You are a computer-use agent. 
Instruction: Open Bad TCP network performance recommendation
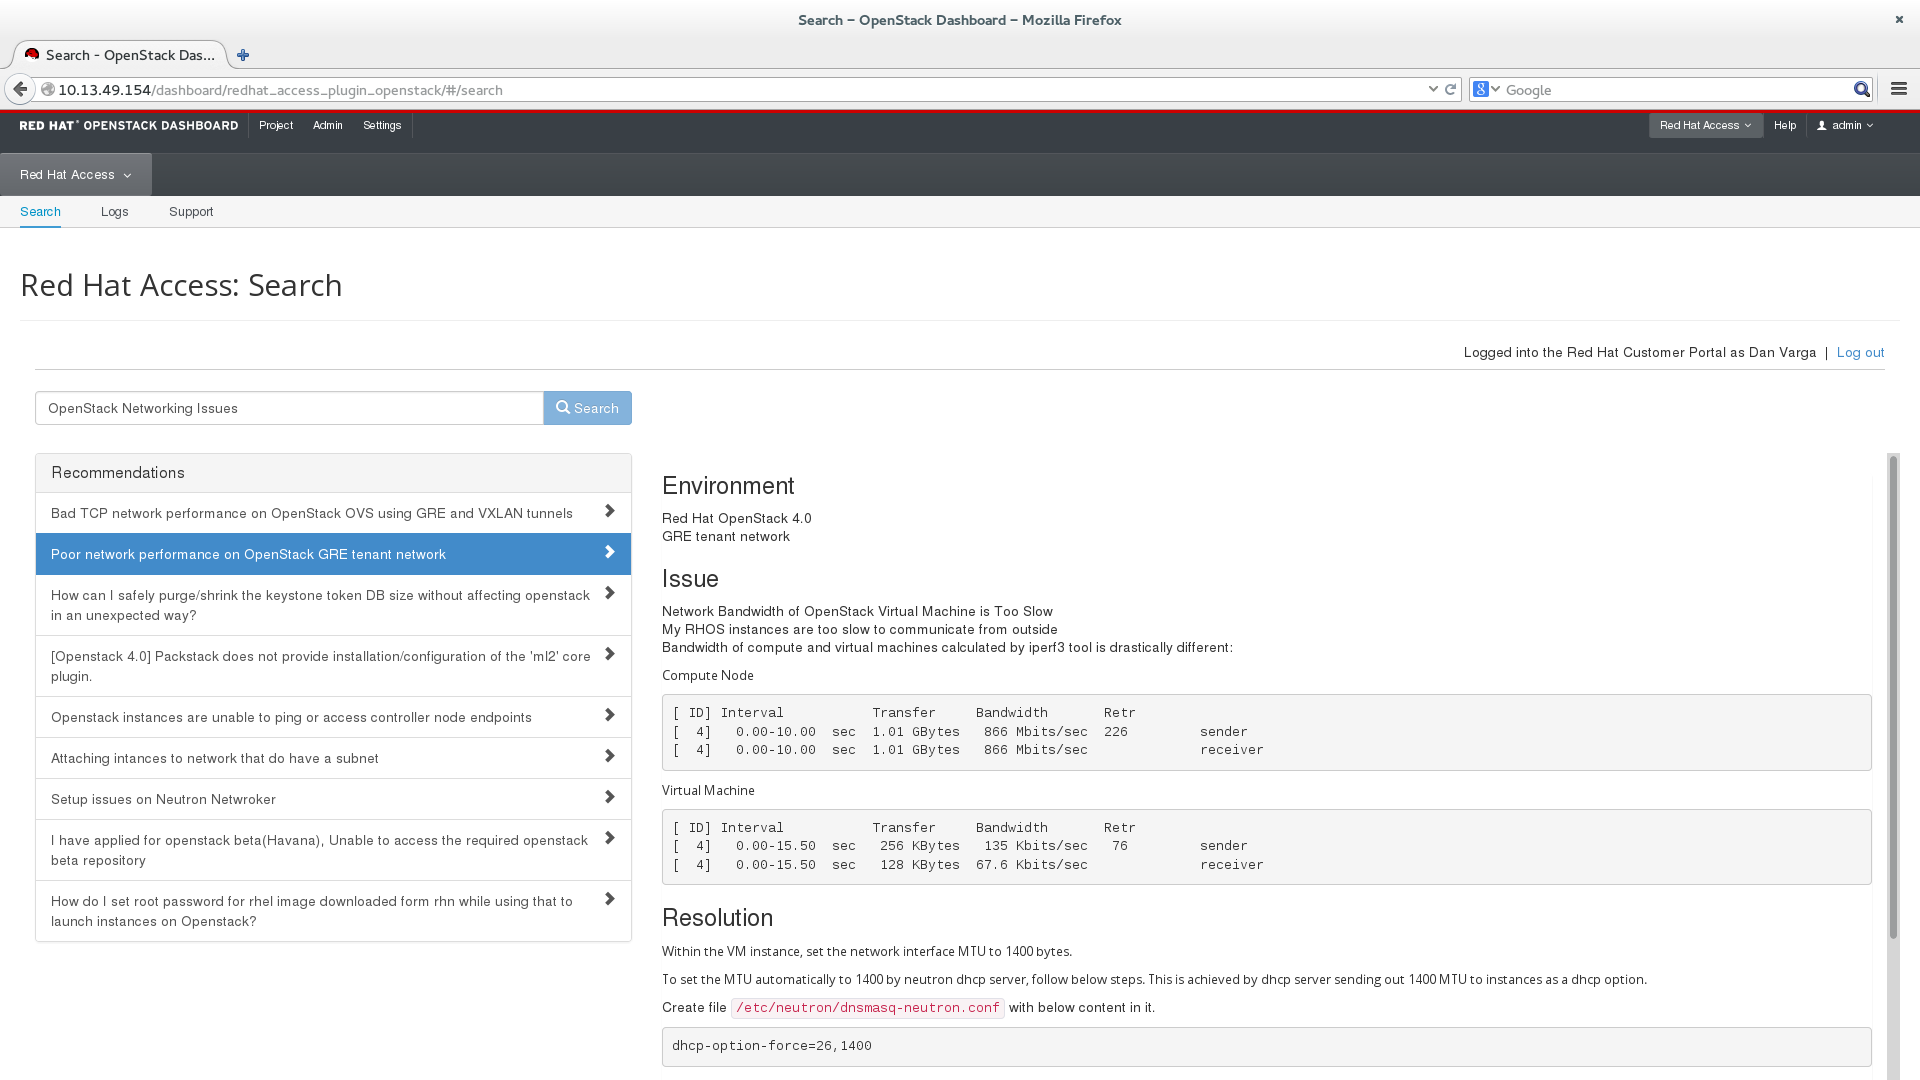[x=333, y=513]
